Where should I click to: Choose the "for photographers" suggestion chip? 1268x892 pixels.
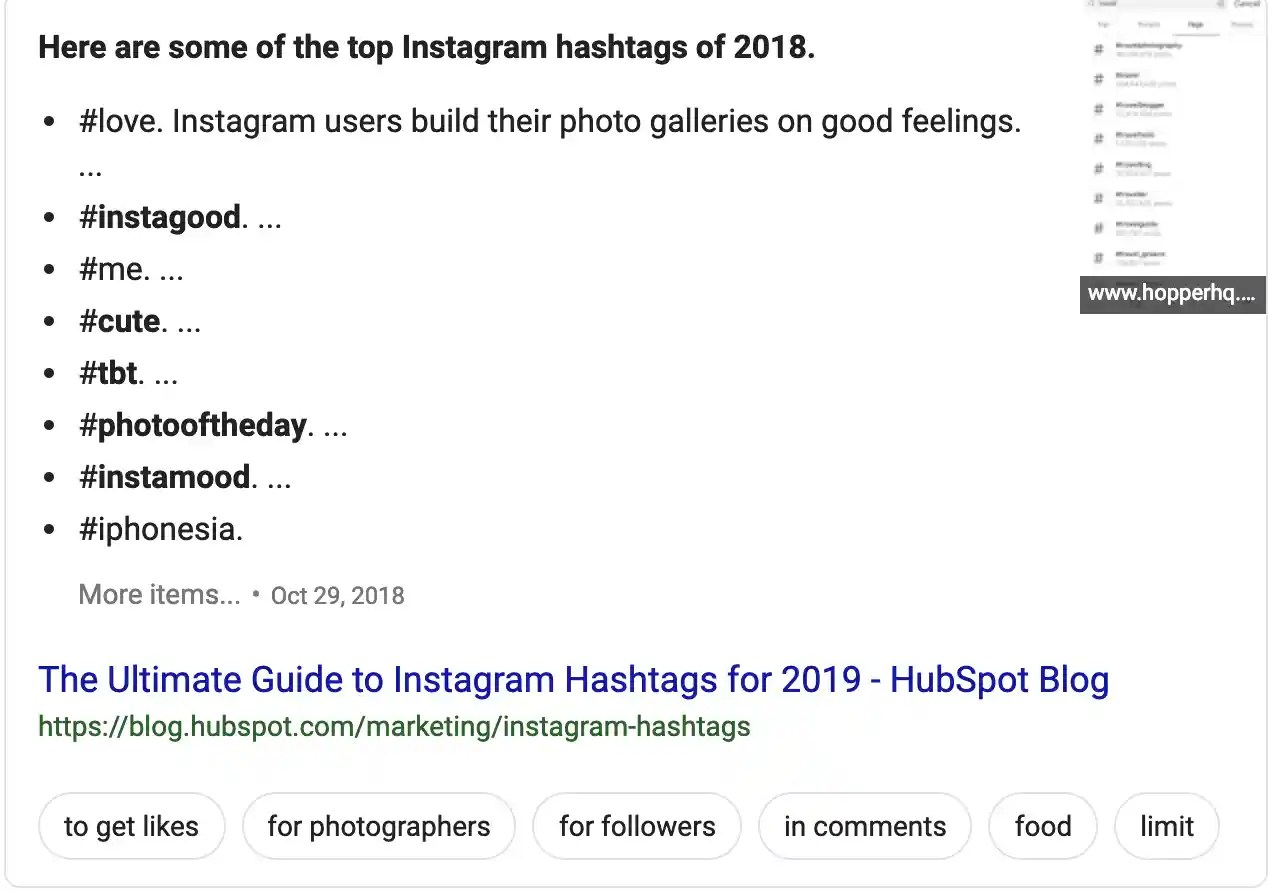pos(379,826)
